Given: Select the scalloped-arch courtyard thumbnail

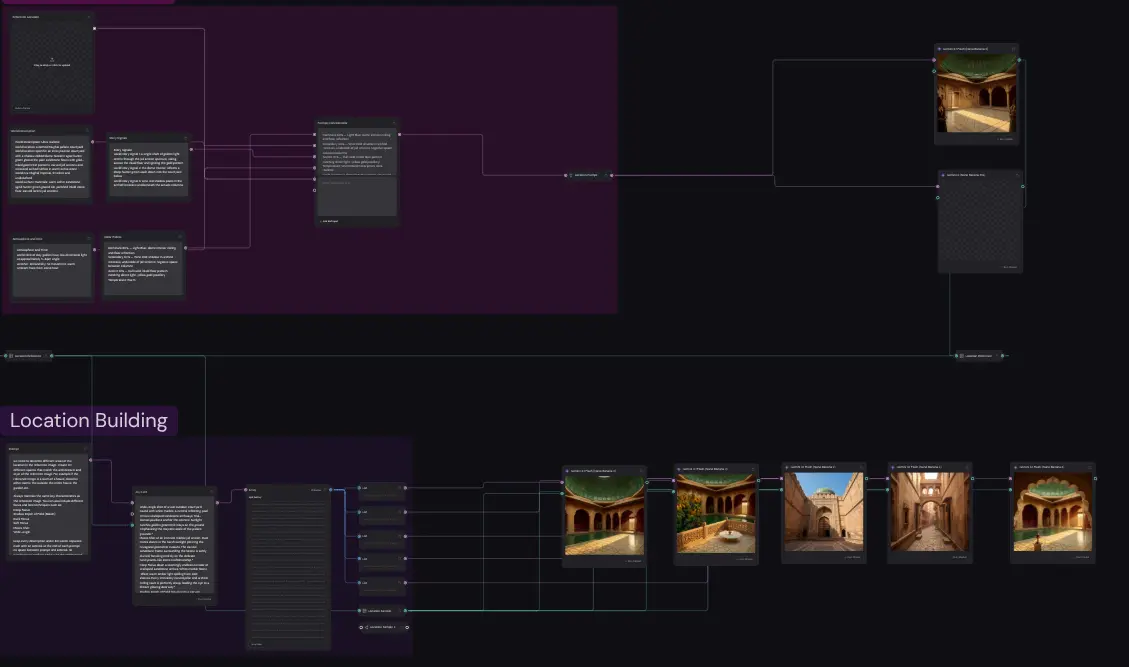Looking at the screenshot, I should (x=1052, y=512).
